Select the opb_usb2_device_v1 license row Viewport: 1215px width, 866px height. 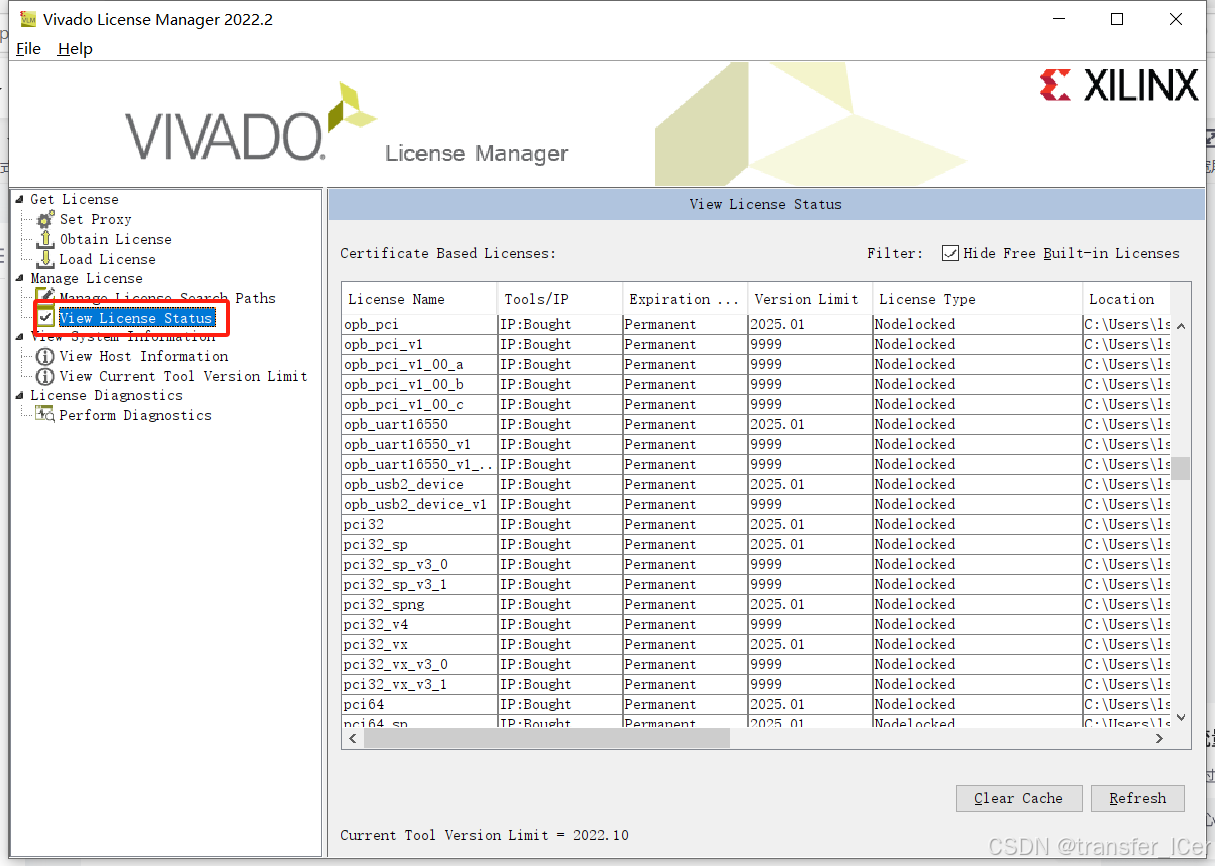756,504
